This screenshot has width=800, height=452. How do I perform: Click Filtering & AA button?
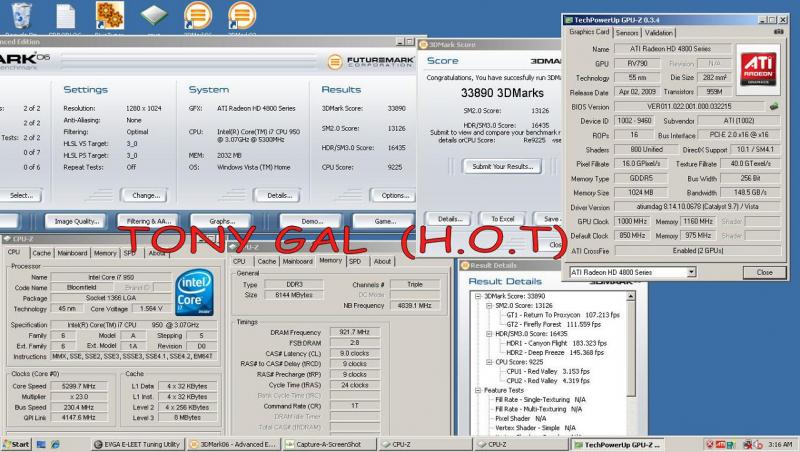149,221
